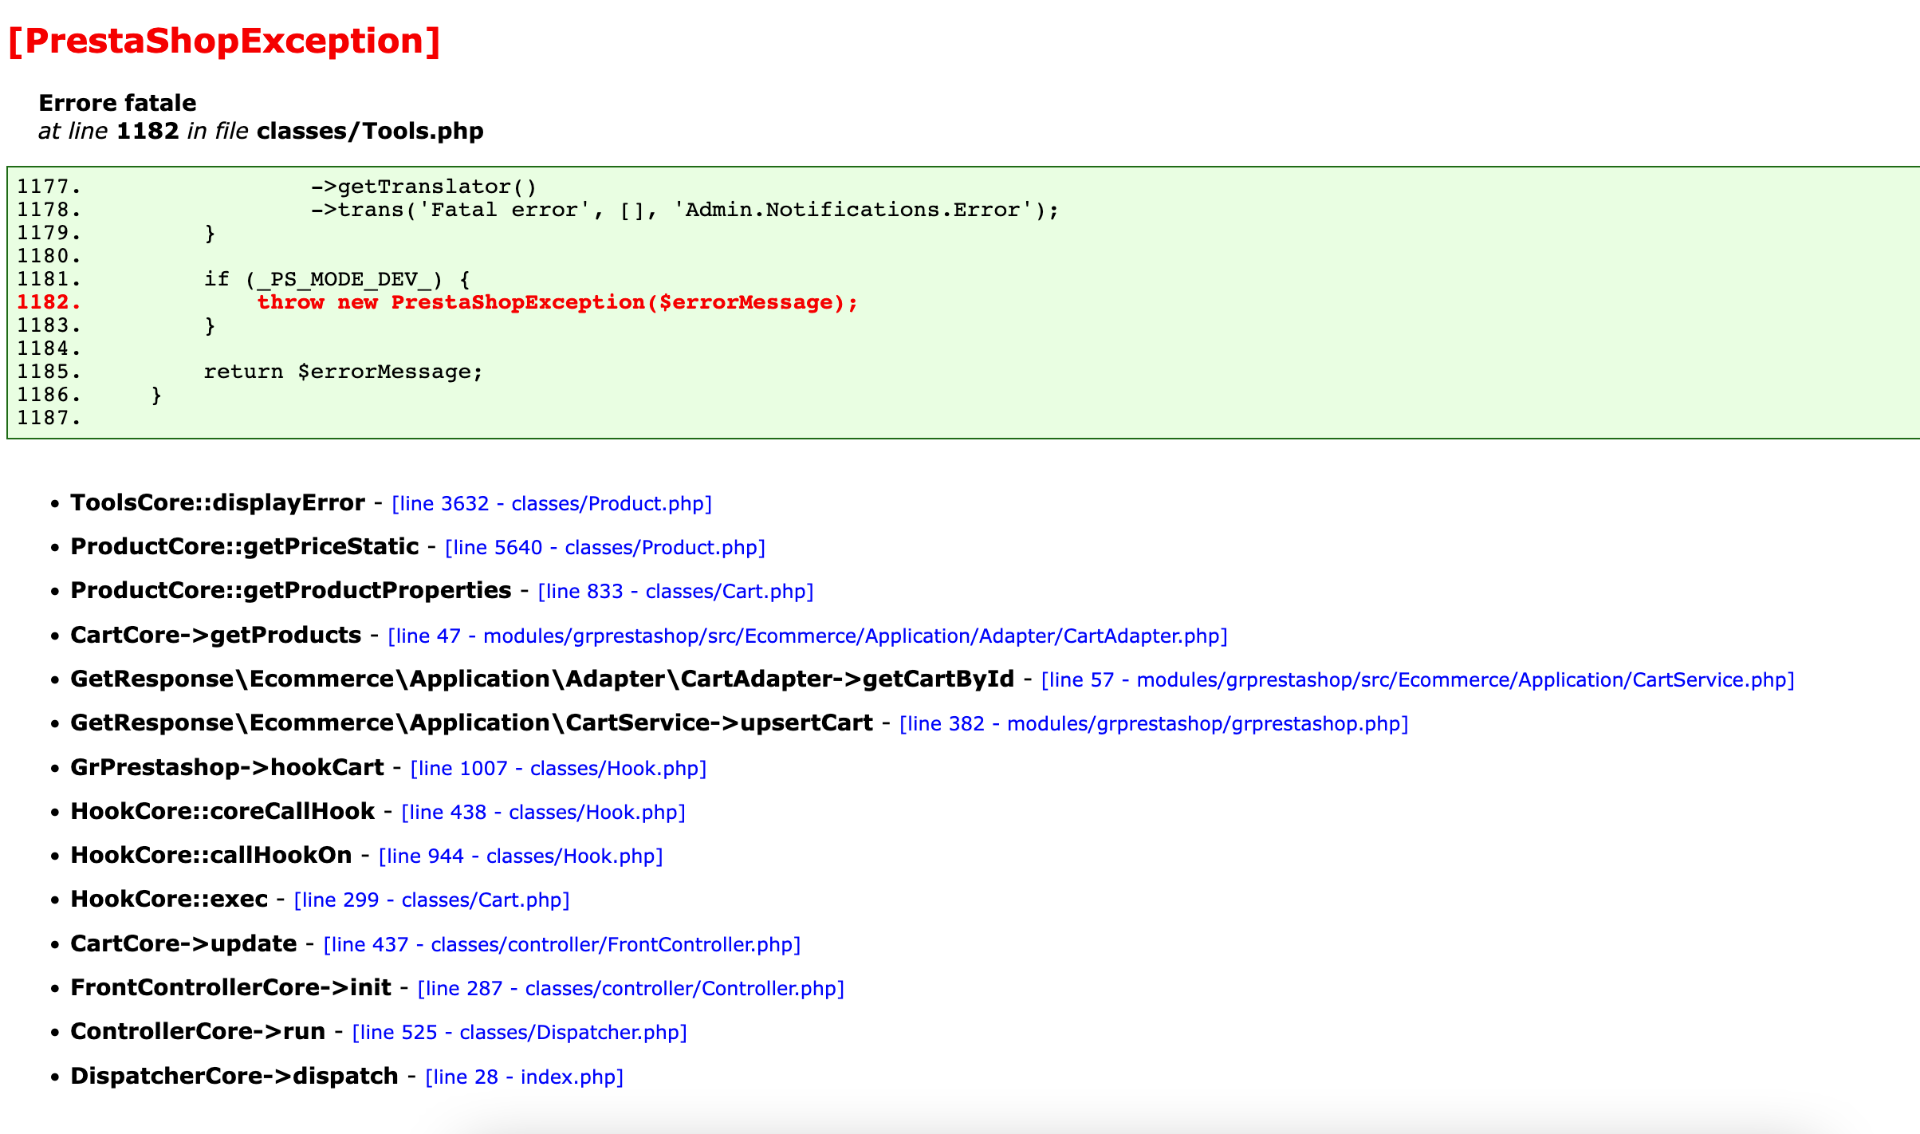Open the line 1007 classes/Hook.php link
Screen dimensions: 1920x1134
tap(558, 769)
